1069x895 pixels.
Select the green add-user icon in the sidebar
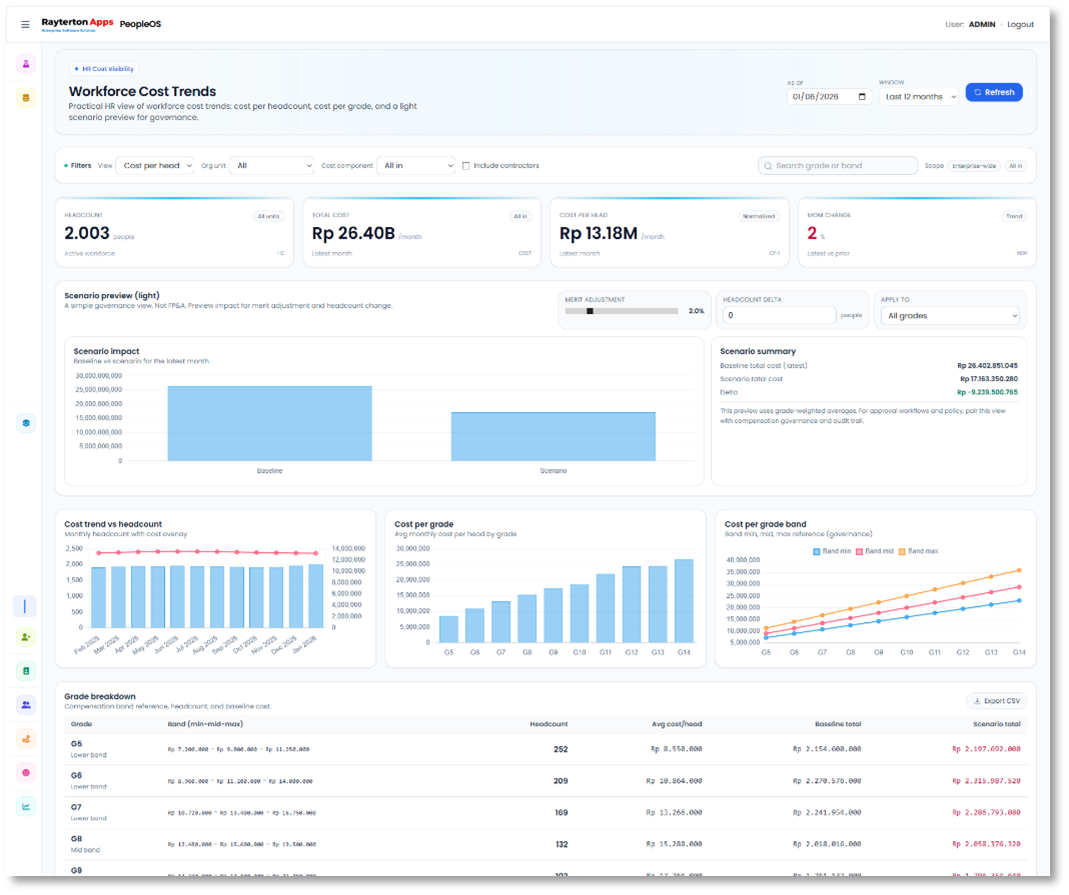point(25,637)
